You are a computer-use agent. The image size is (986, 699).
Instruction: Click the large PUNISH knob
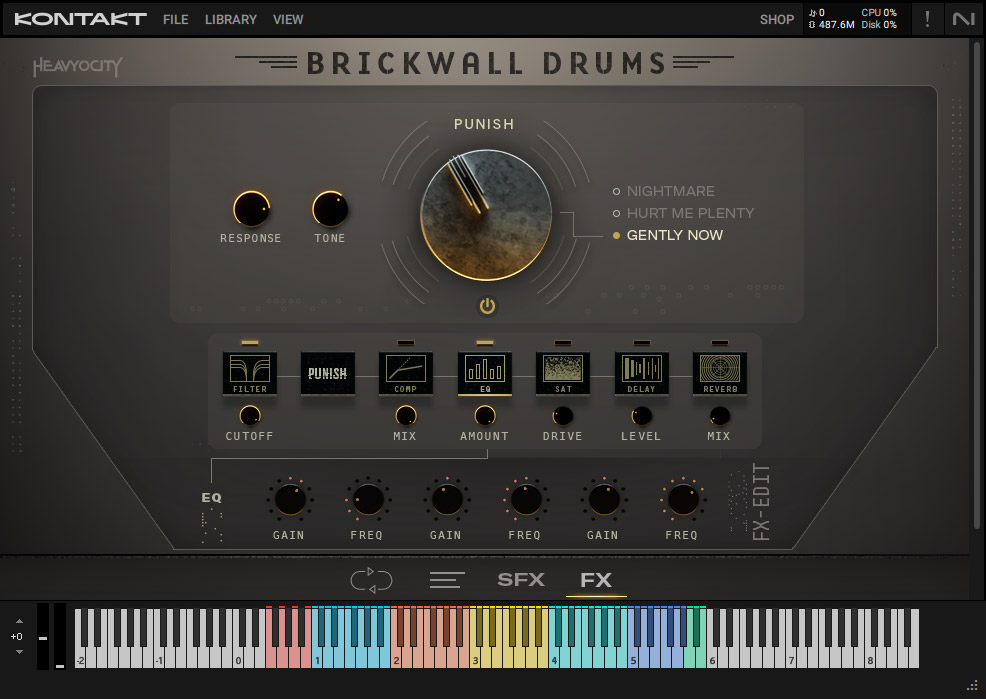tap(486, 215)
